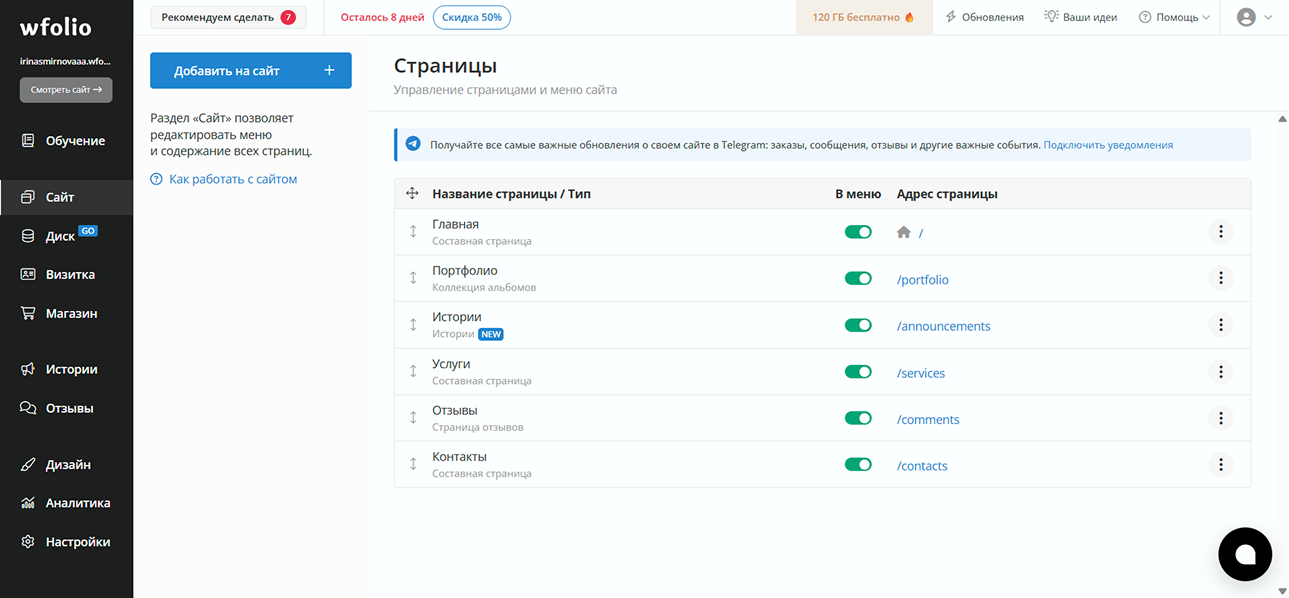
Task: Open the chat support bubble icon
Action: (x=1245, y=554)
